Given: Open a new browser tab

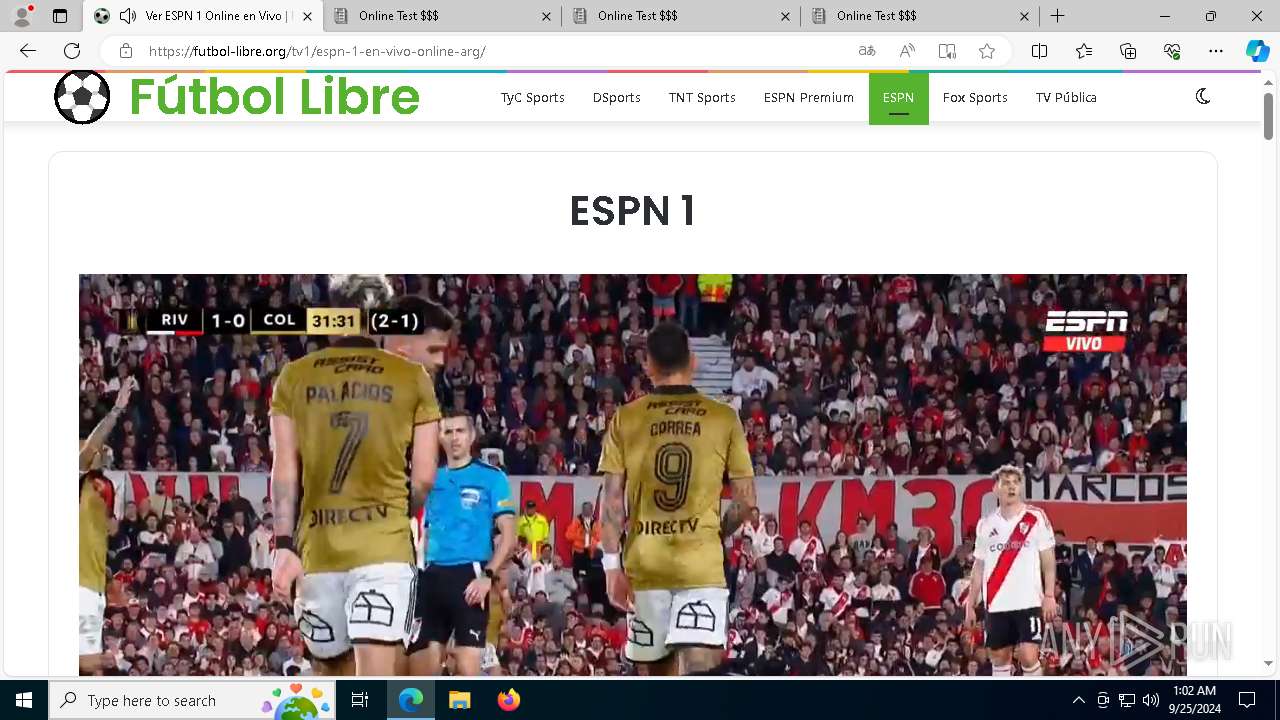Looking at the screenshot, I should [1057, 16].
